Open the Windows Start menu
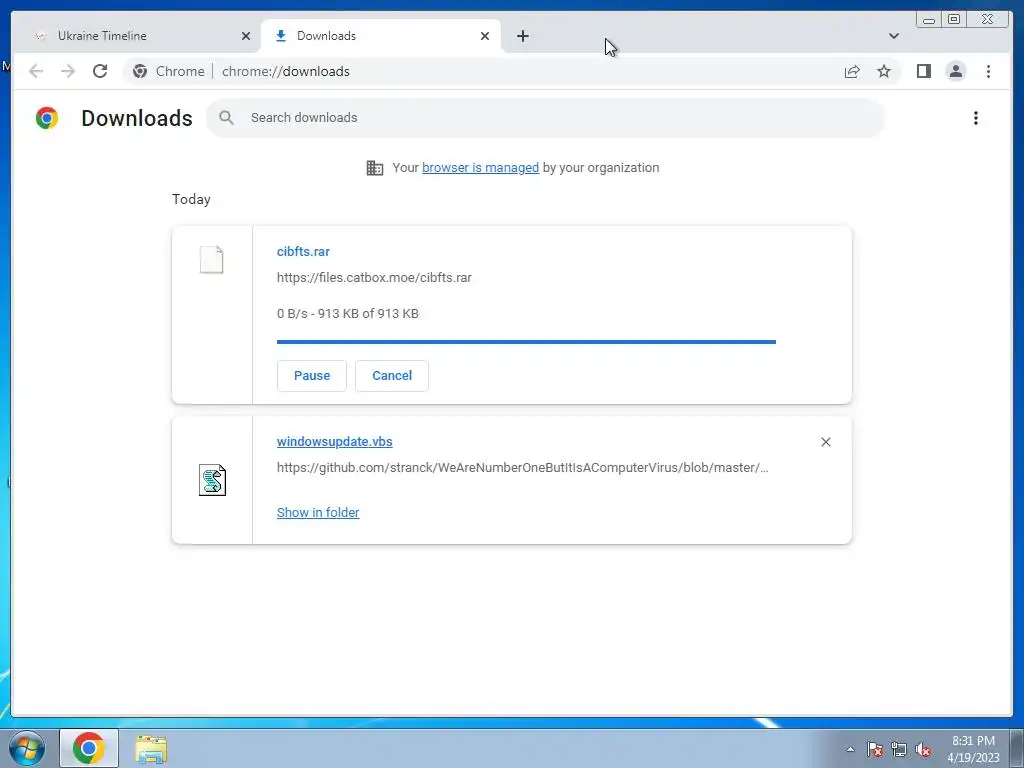This screenshot has width=1024, height=768. tap(27, 748)
